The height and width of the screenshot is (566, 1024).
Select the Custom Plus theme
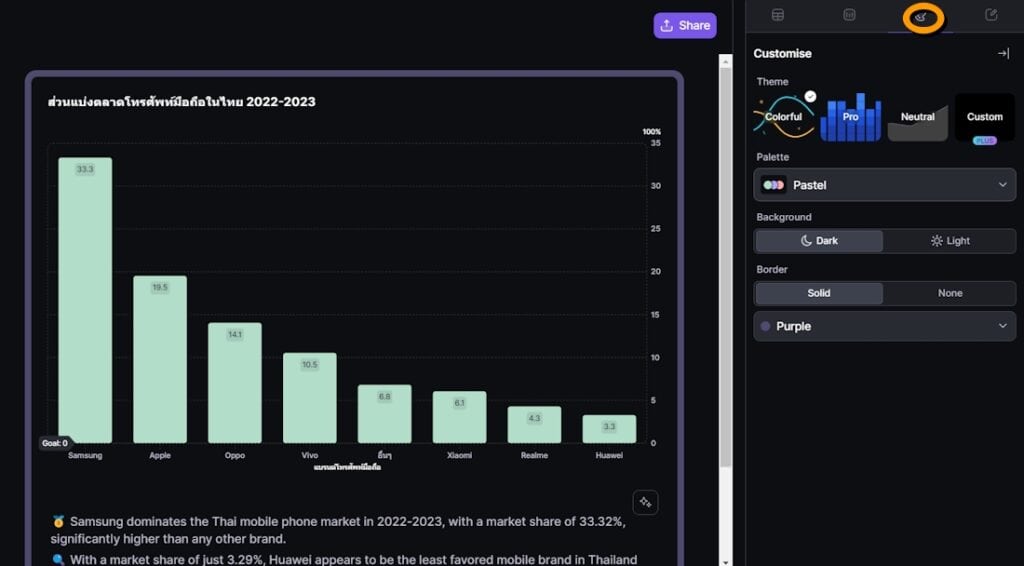click(984, 117)
